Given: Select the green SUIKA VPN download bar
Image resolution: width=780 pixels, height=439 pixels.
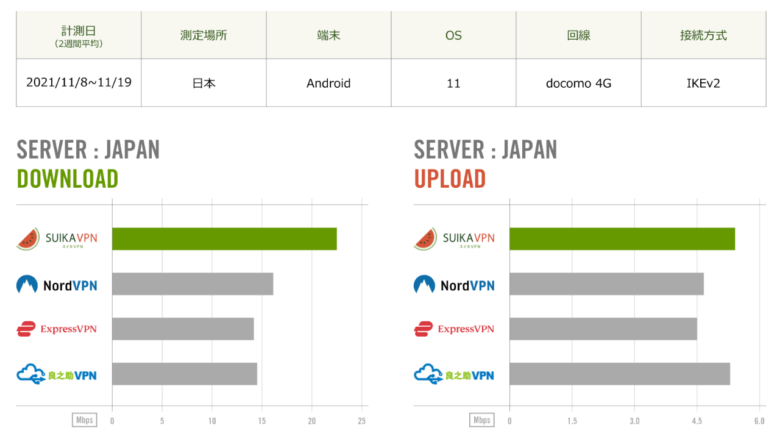Looking at the screenshot, I should point(224,239).
